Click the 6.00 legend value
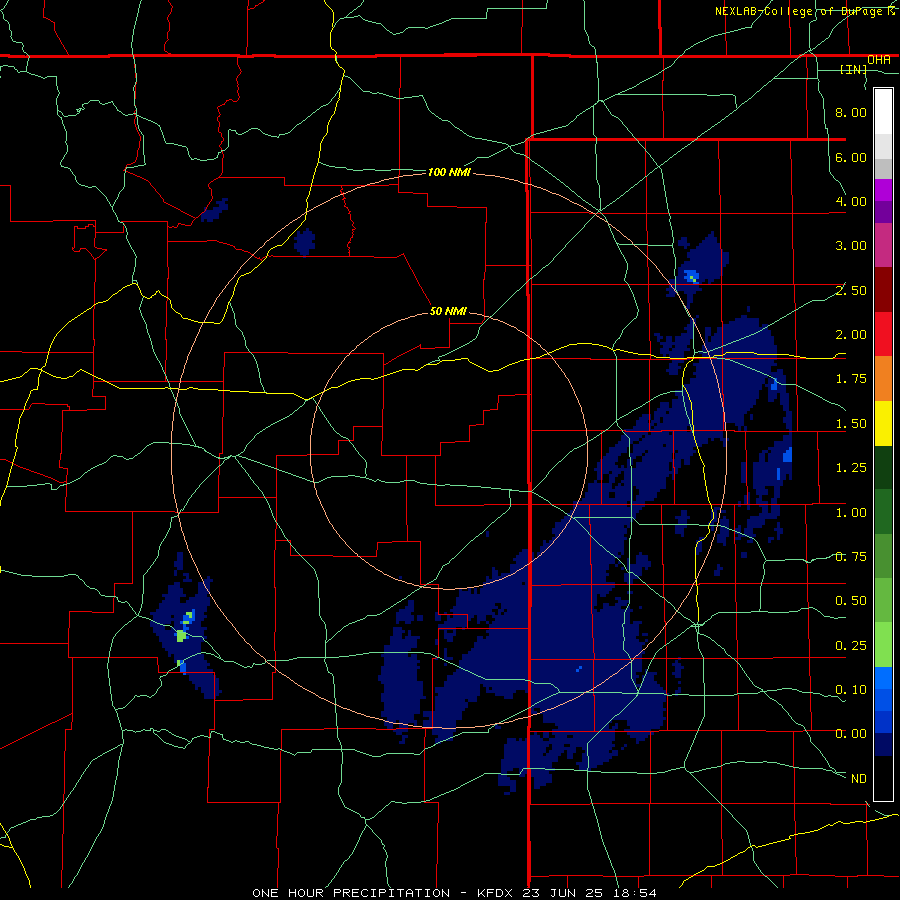 851,157
